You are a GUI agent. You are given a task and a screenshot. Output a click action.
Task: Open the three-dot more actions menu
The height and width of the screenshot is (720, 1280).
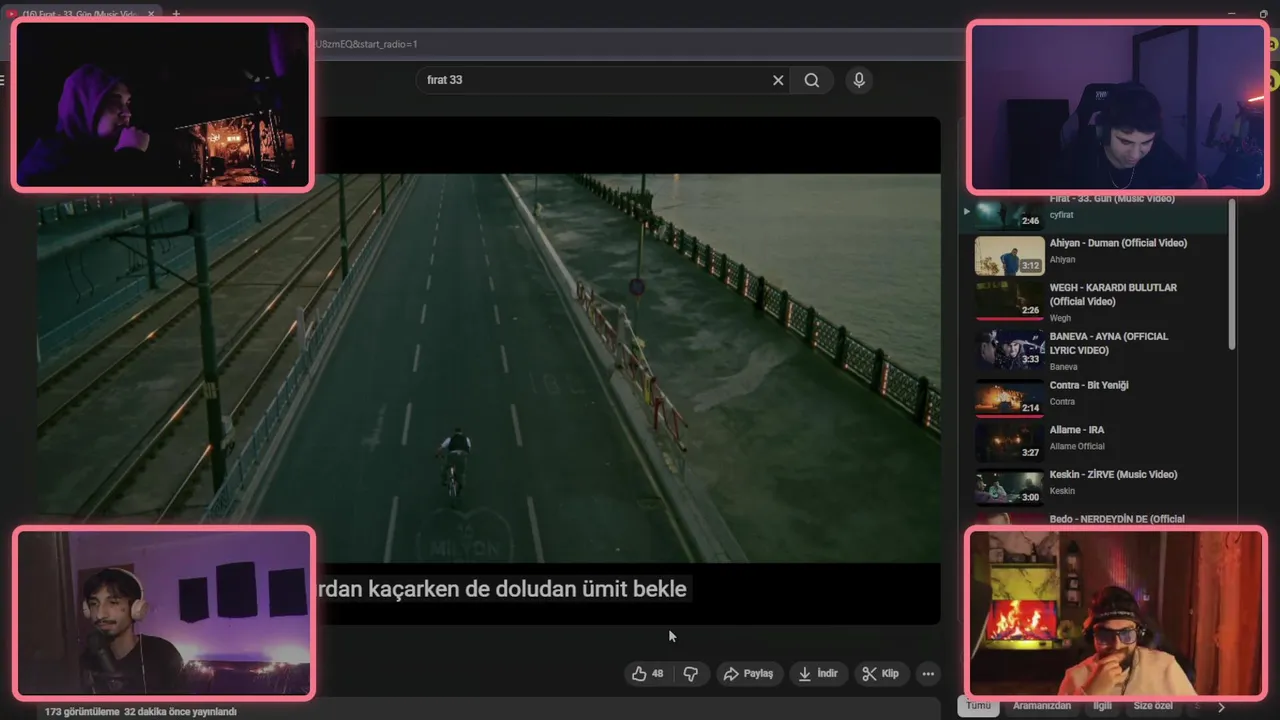[928, 674]
